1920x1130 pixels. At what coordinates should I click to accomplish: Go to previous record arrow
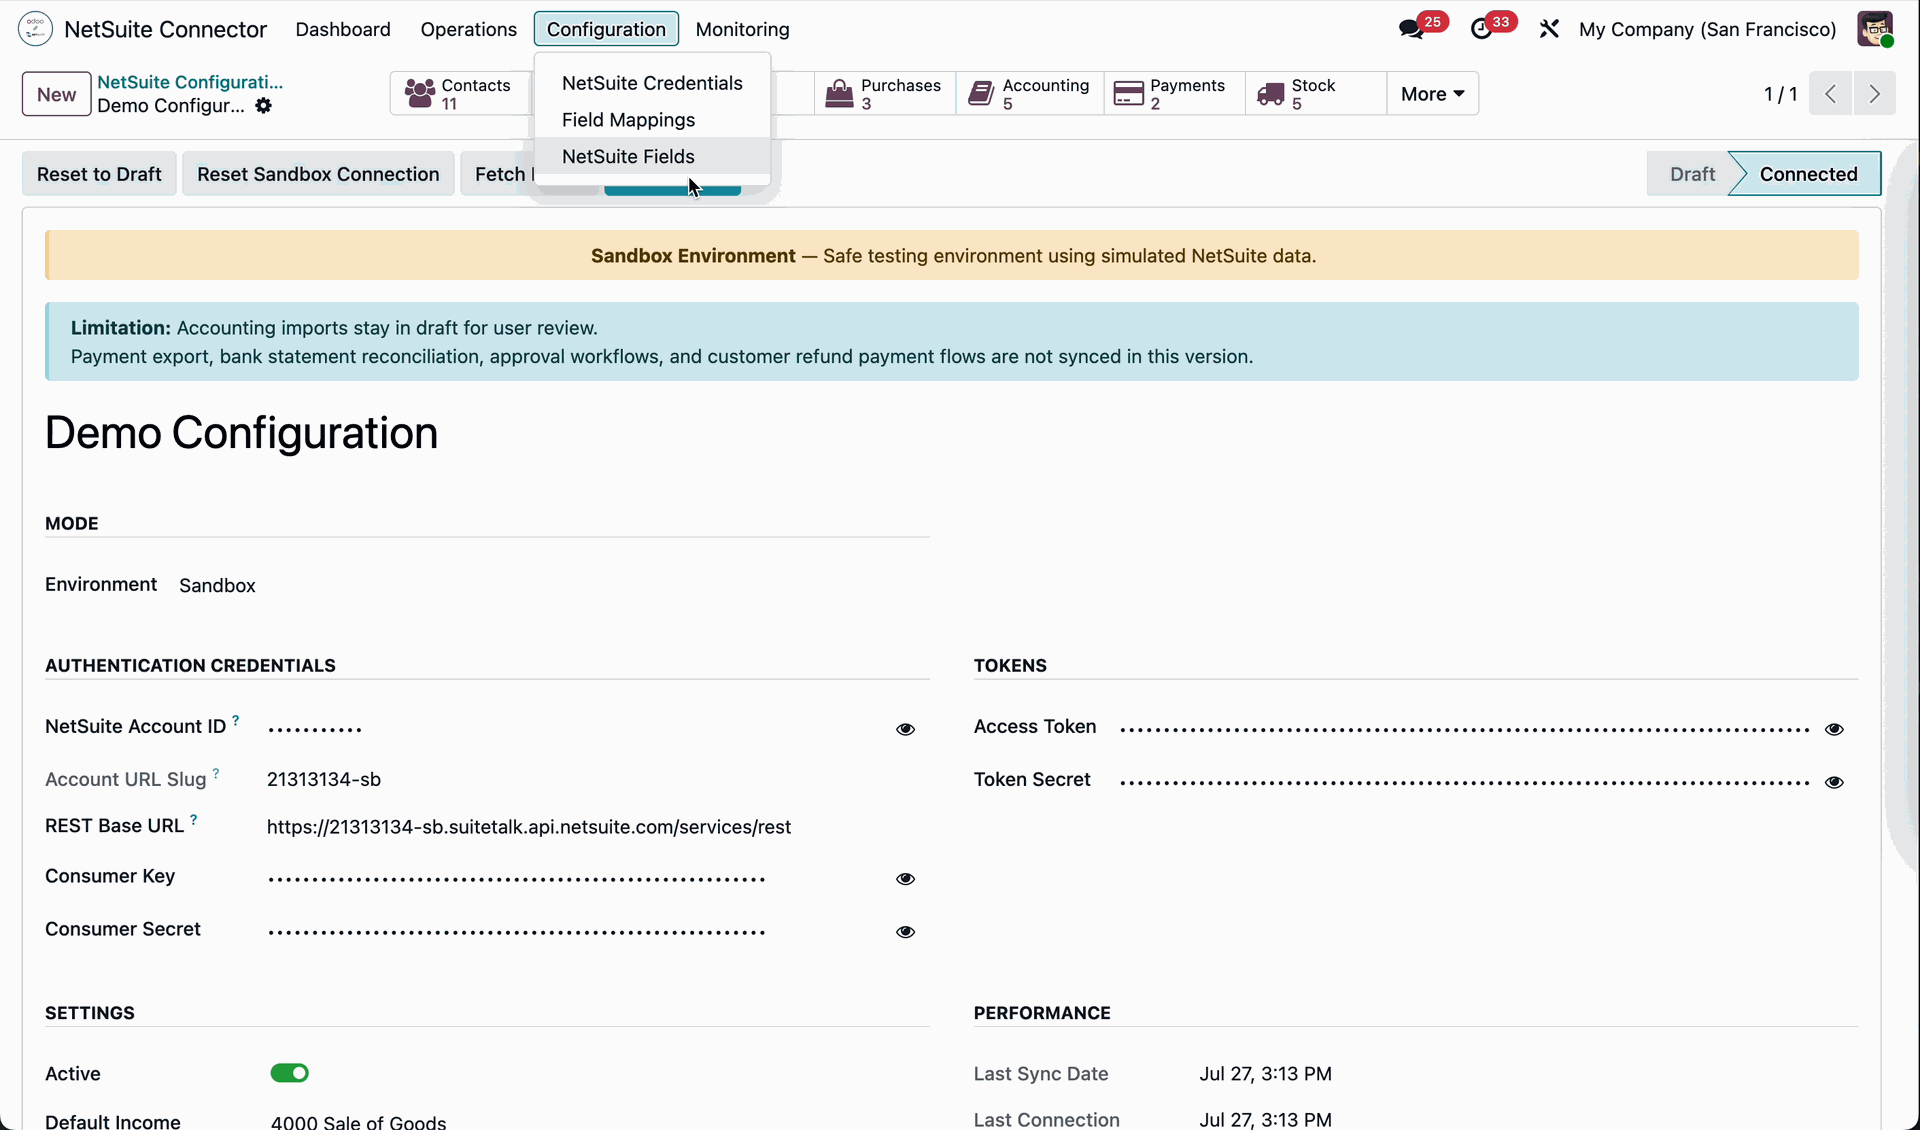(x=1831, y=94)
